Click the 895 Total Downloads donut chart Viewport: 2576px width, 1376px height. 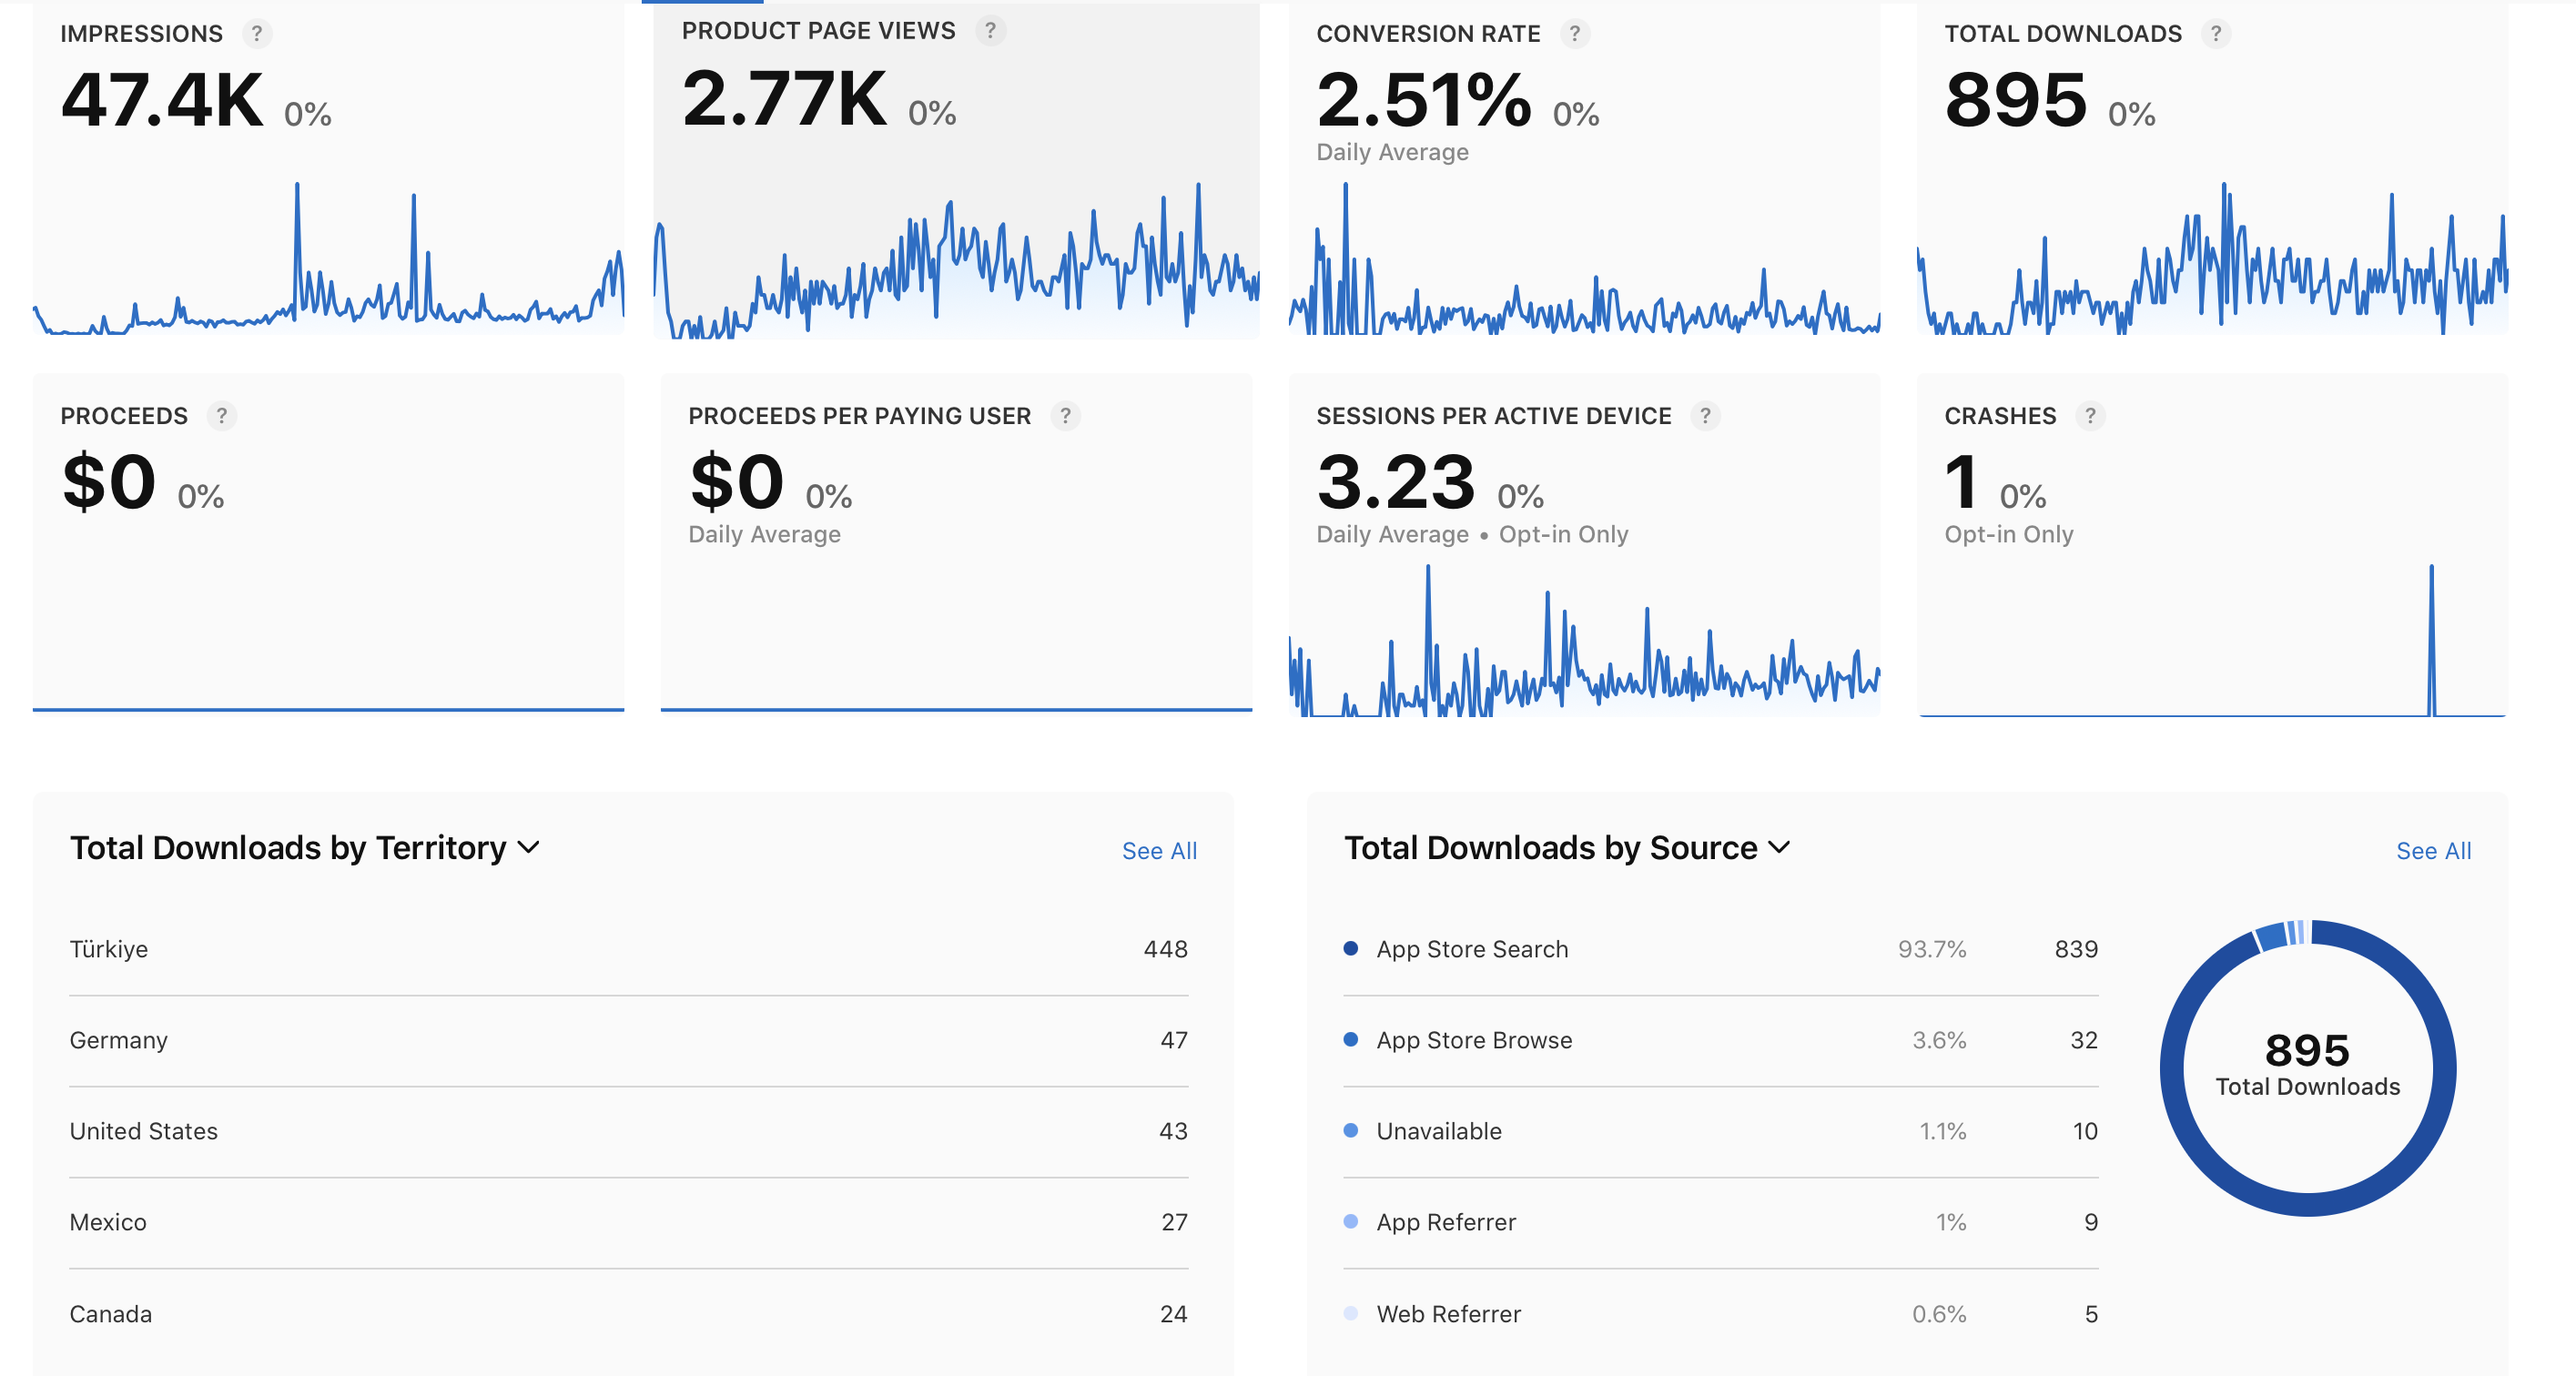2307,1067
